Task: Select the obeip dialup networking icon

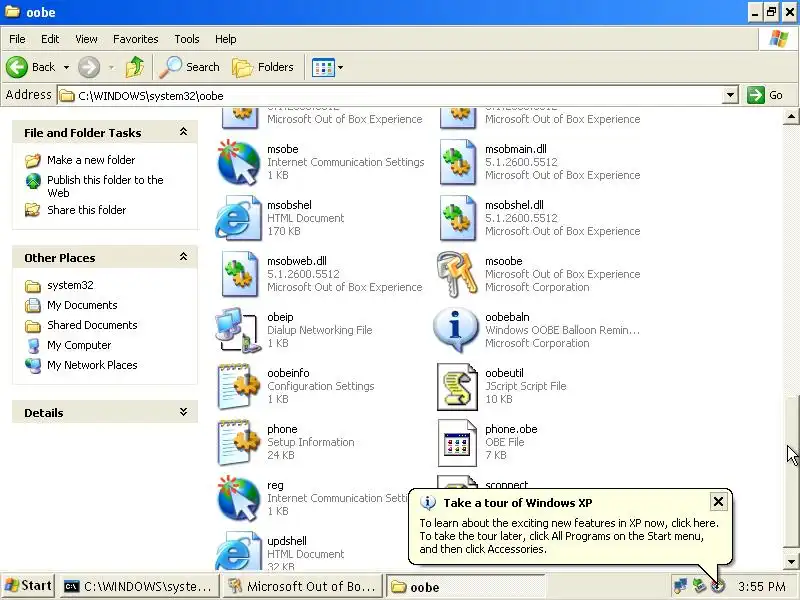Action: pos(238,330)
